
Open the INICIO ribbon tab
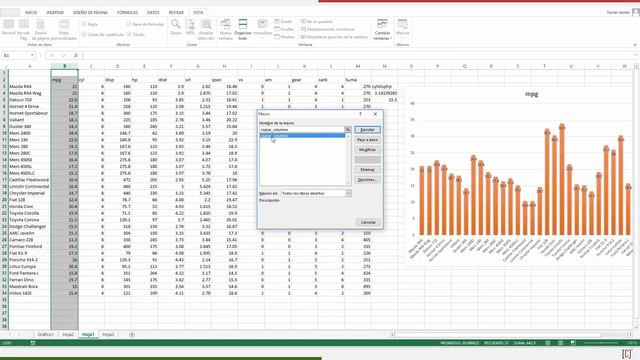point(31,13)
